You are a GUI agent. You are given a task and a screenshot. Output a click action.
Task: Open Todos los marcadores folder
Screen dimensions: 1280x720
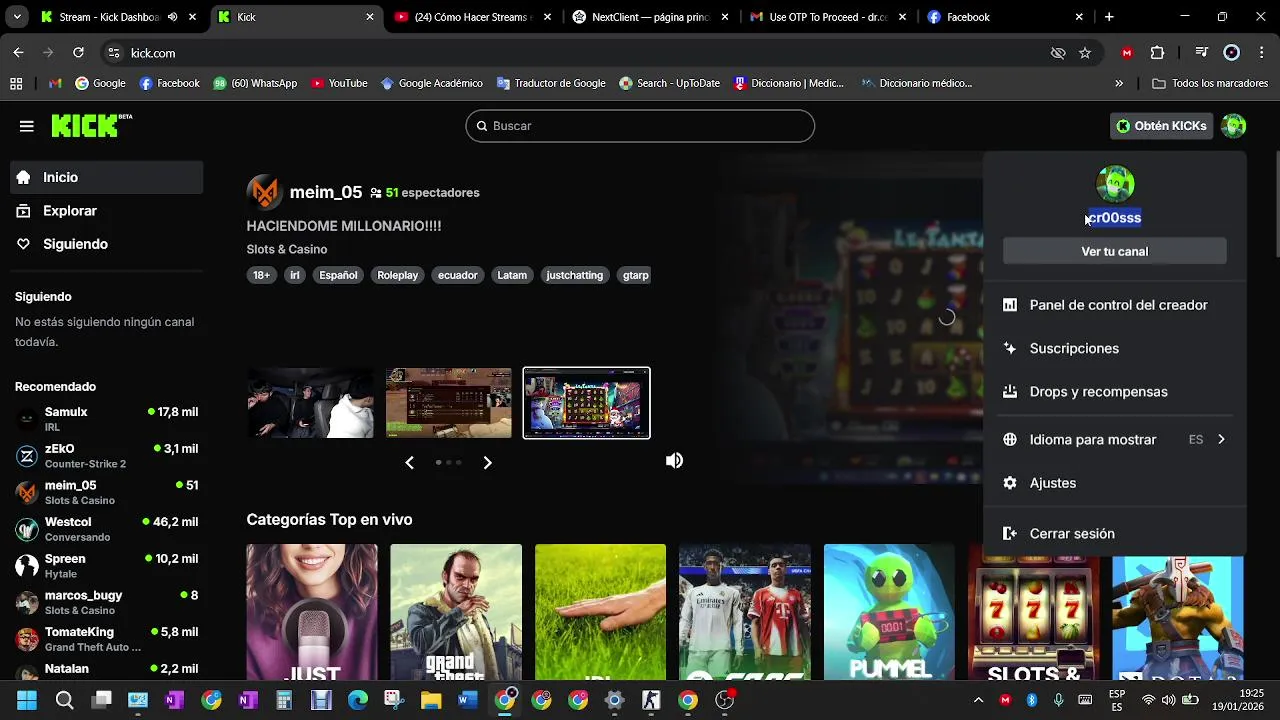[1212, 83]
